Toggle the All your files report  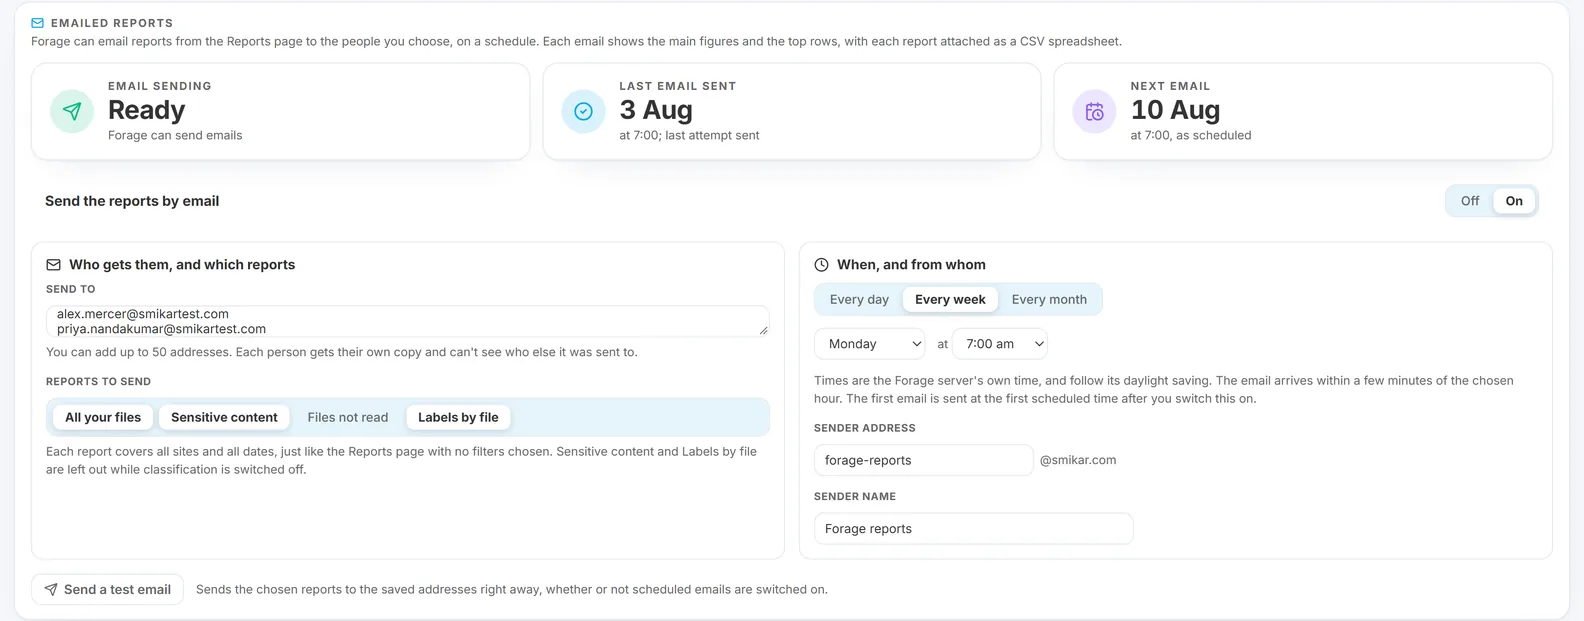pyautogui.click(x=103, y=417)
